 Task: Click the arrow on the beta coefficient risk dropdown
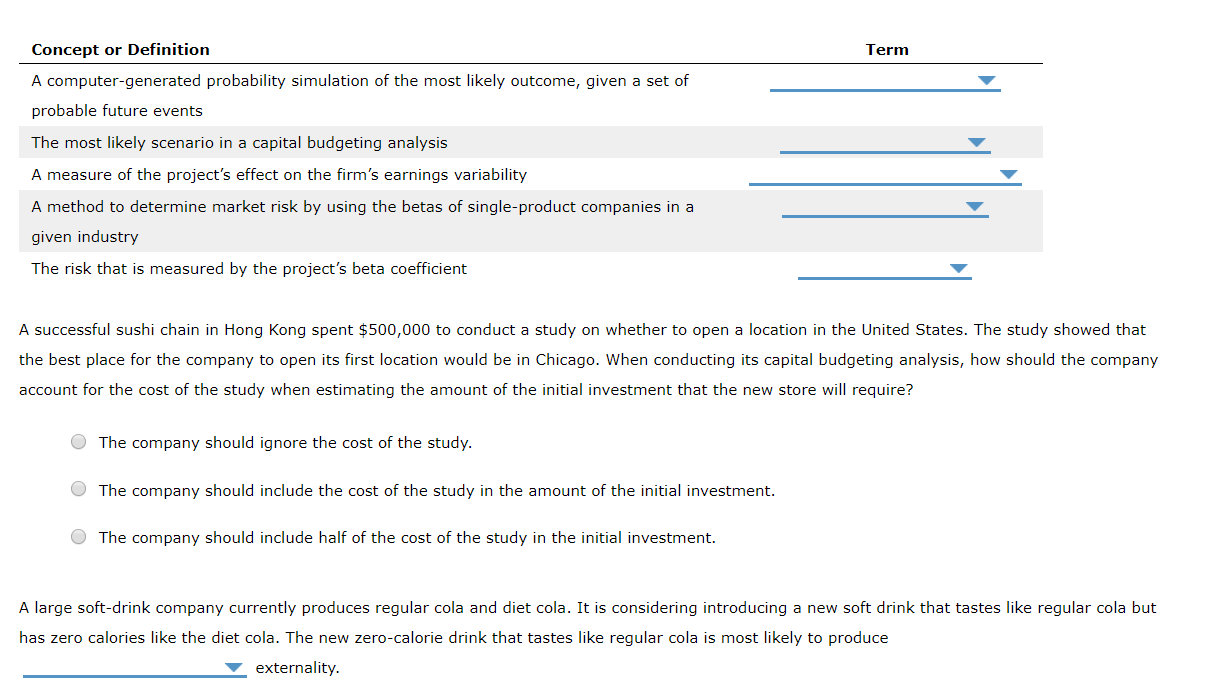tap(959, 268)
